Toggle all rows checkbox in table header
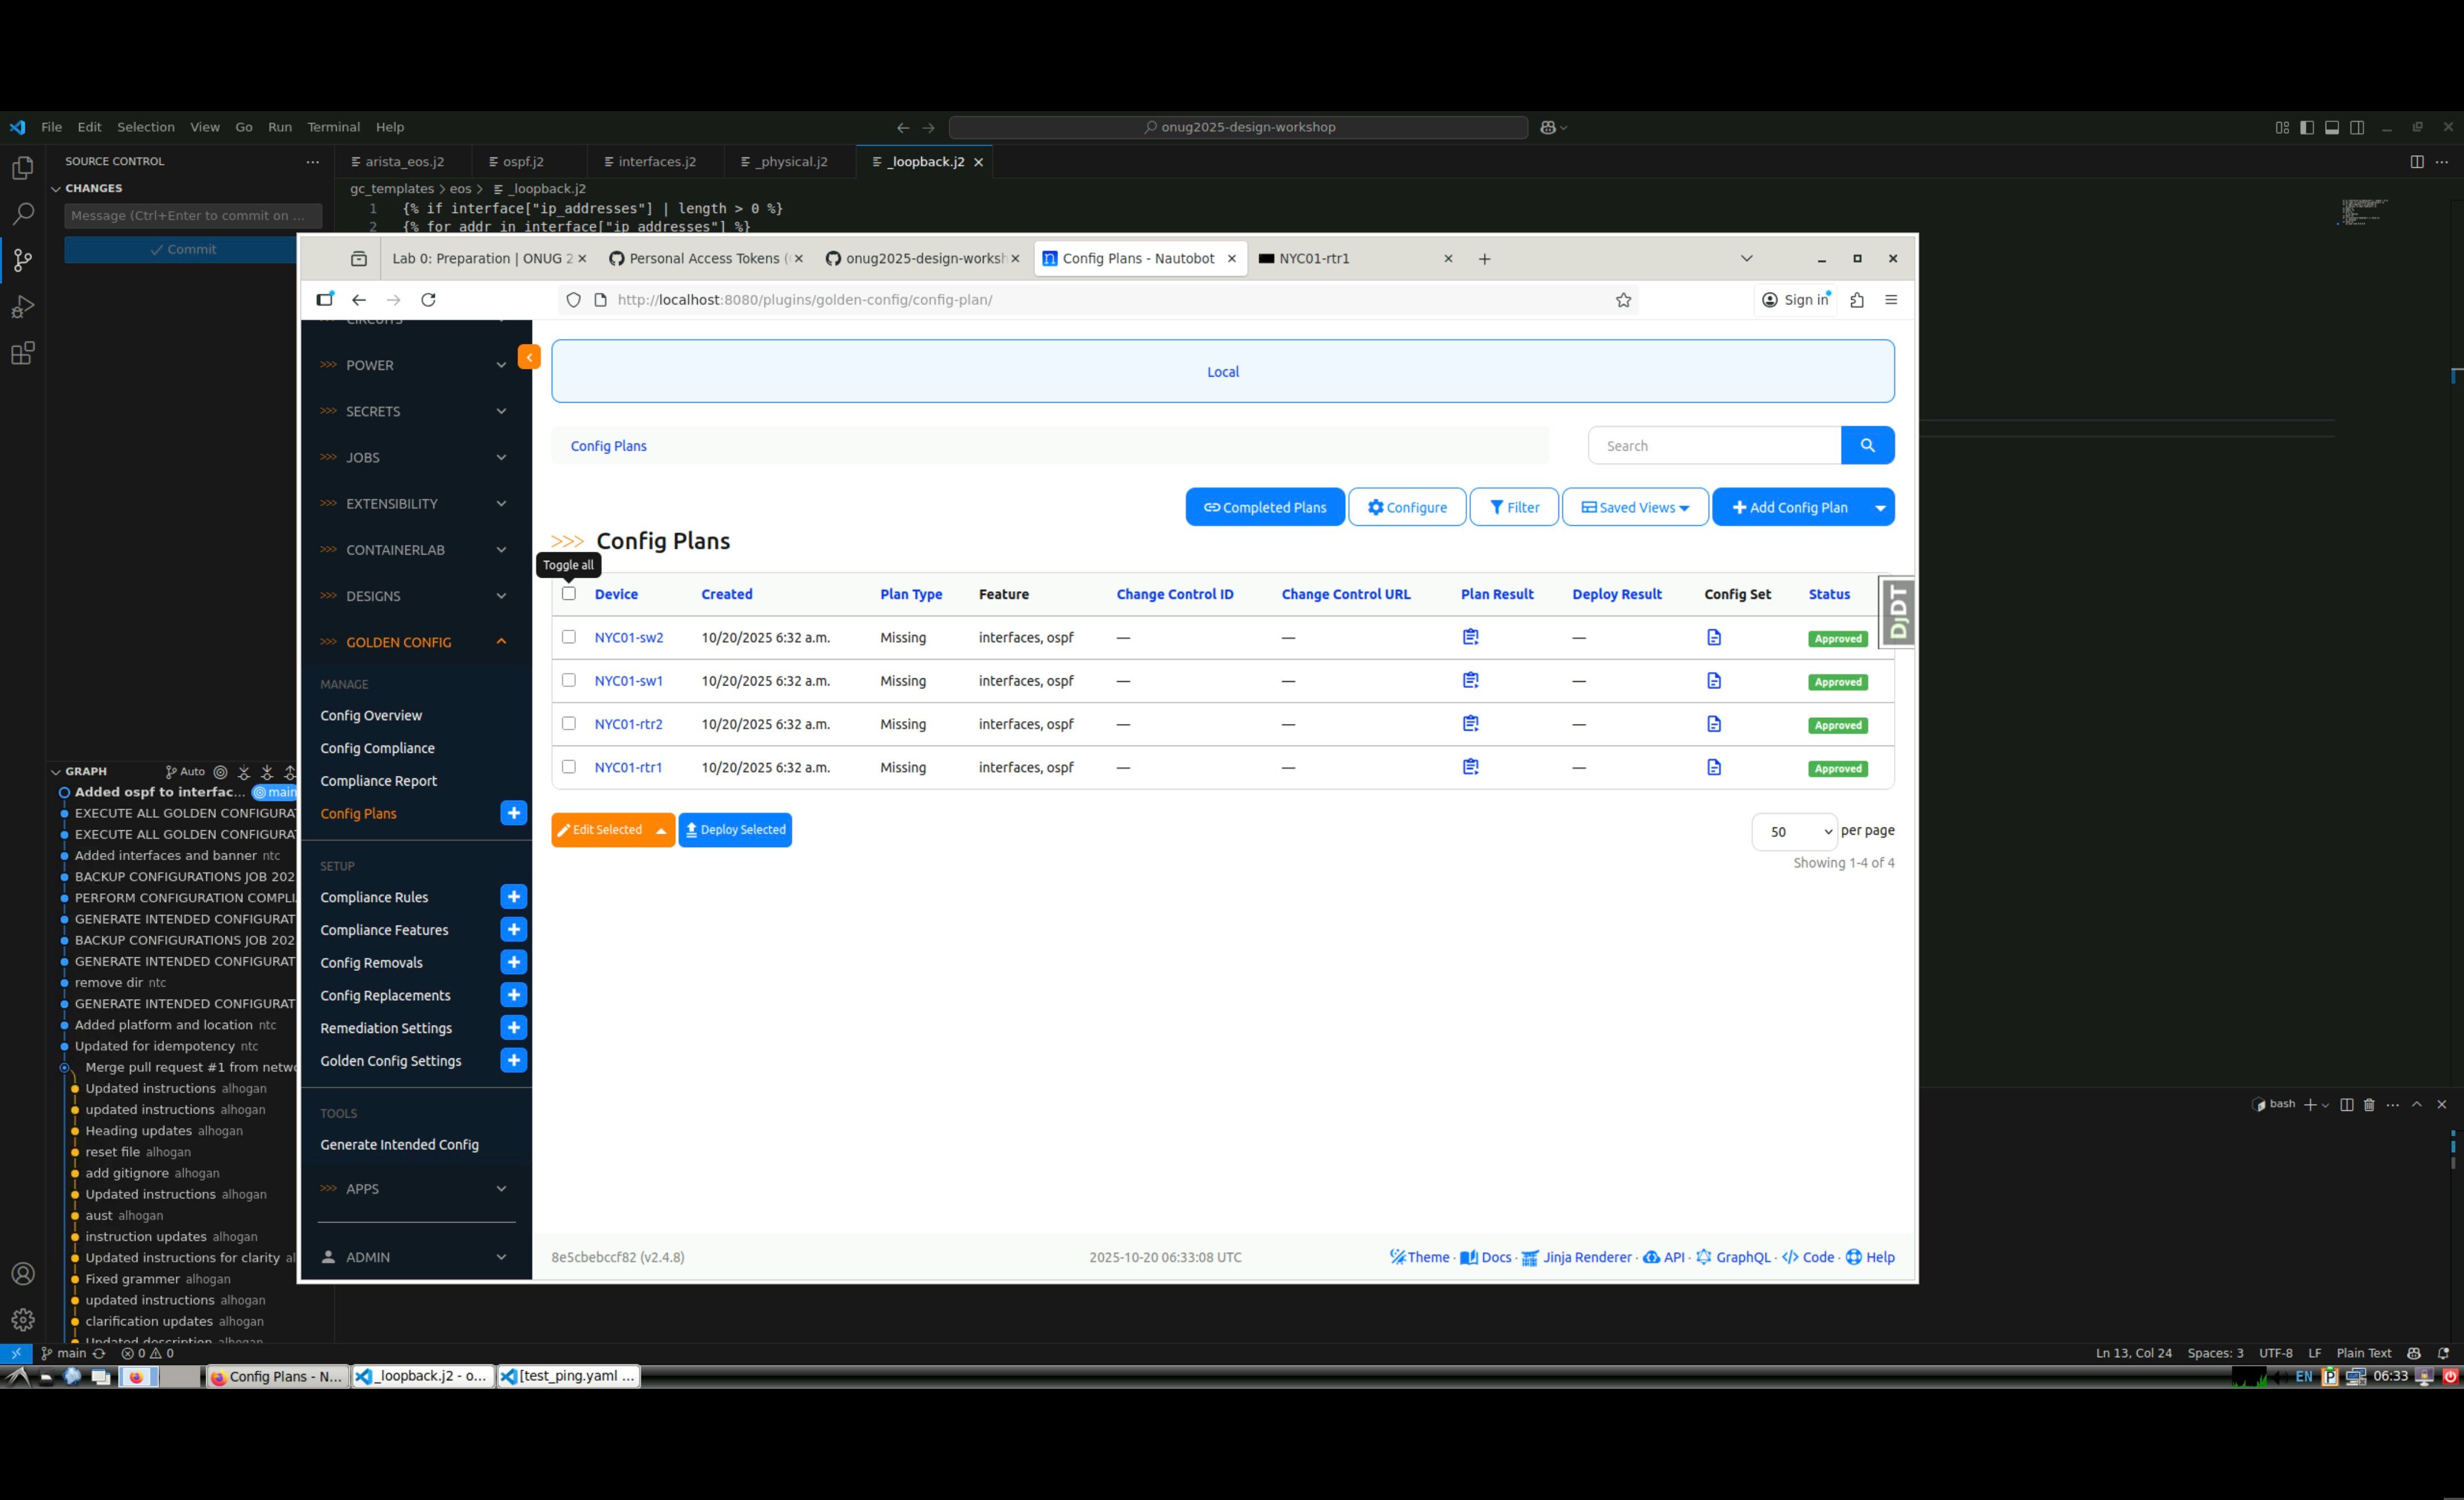The height and width of the screenshot is (1500, 2464). pos(569,593)
